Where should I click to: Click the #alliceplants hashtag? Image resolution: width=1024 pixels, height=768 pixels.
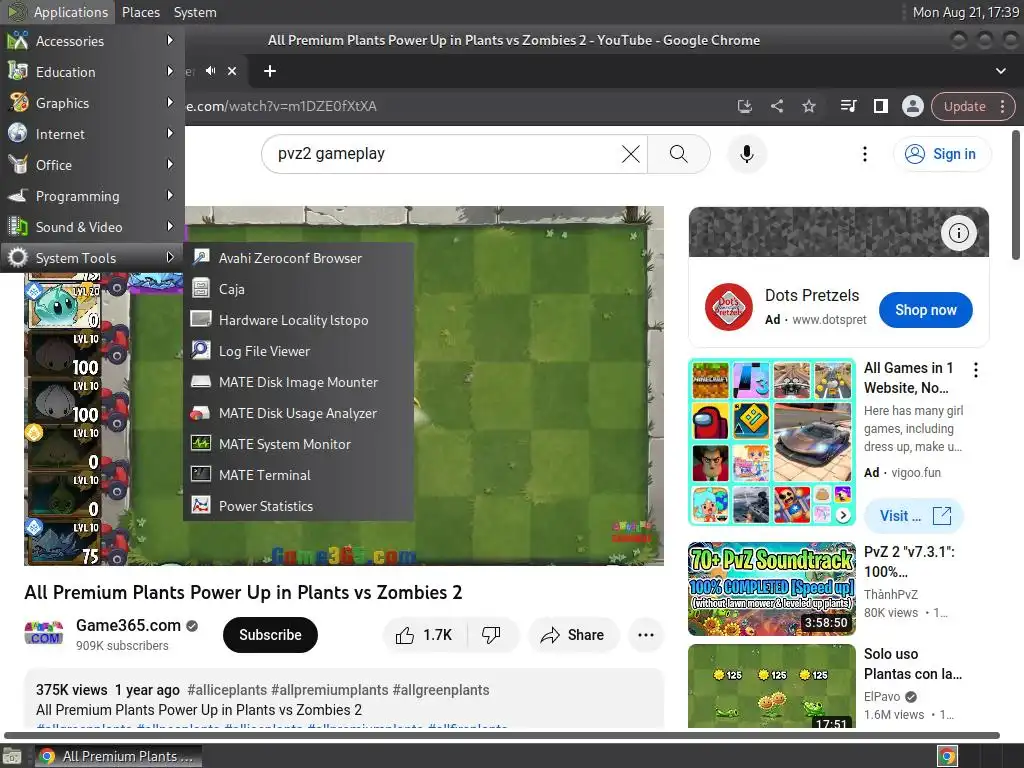click(x=227, y=690)
